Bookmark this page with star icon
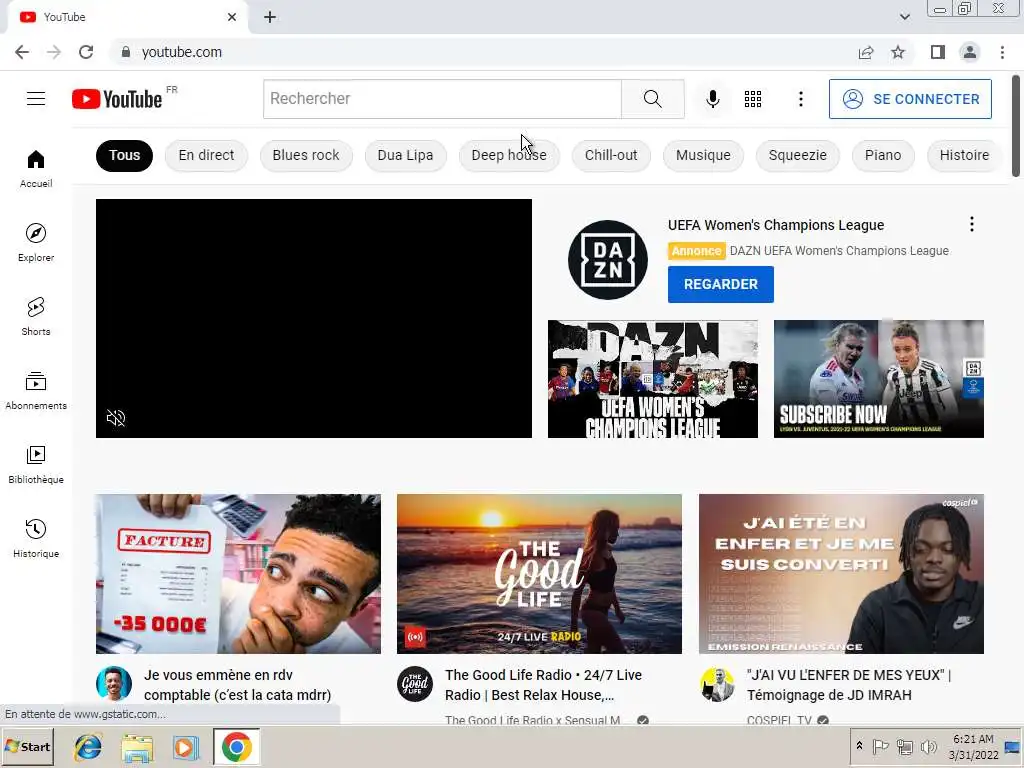Viewport: 1024px width, 768px height. click(898, 52)
